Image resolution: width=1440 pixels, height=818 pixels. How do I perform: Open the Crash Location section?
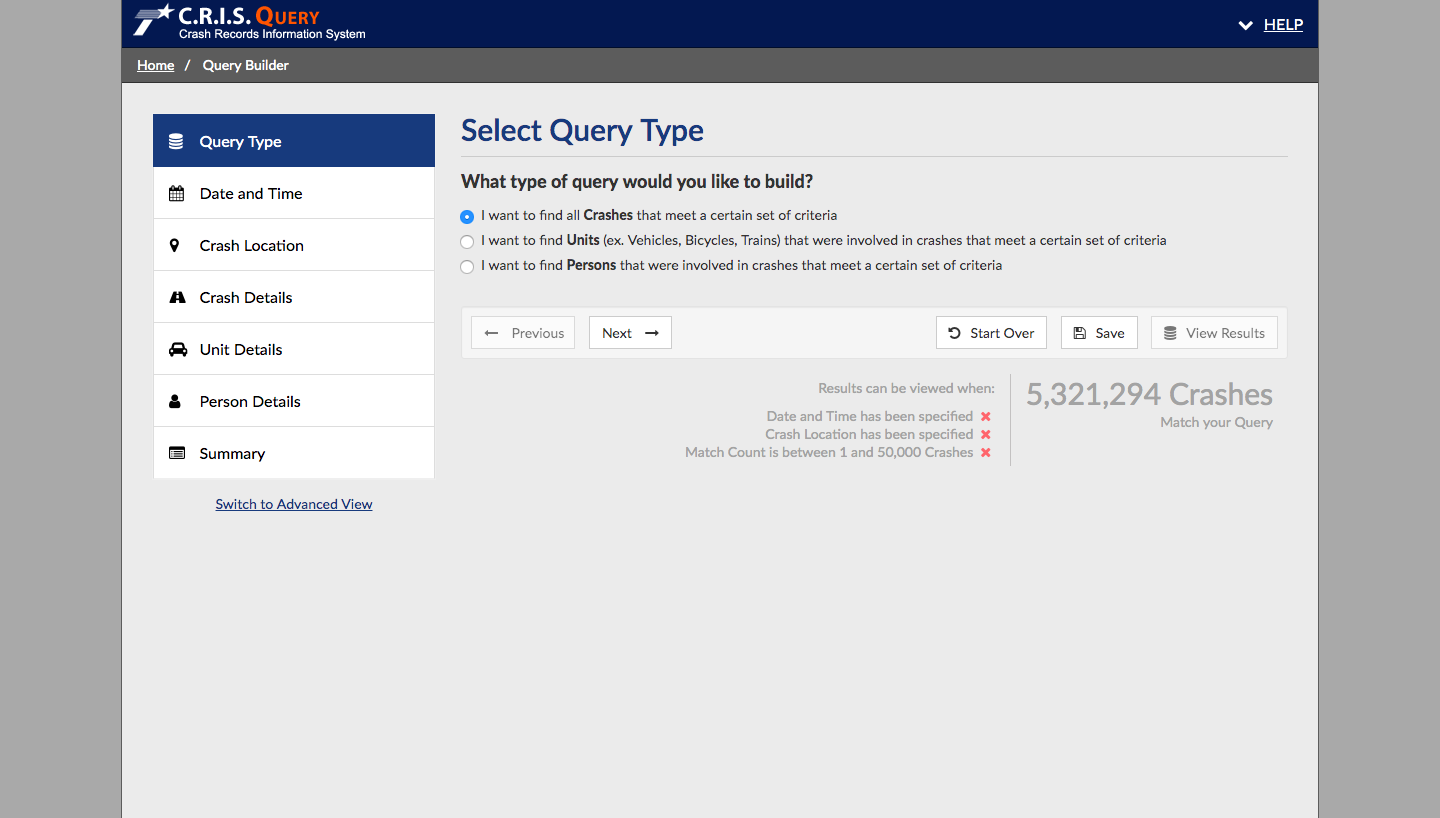252,244
